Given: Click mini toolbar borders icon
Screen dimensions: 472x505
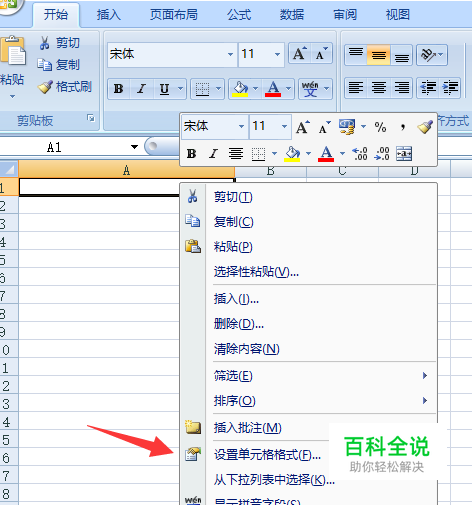Looking at the screenshot, I should point(258,154).
